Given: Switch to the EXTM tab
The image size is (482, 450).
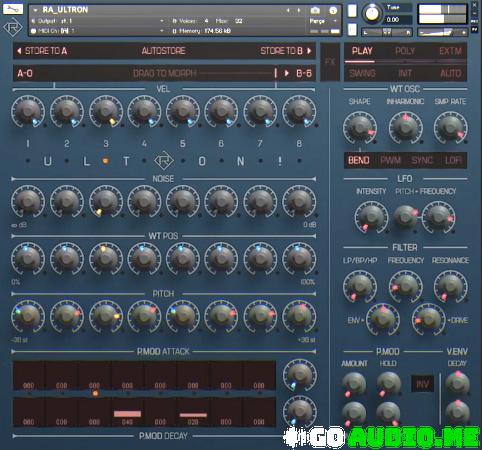Looking at the screenshot, I should click(450, 51).
